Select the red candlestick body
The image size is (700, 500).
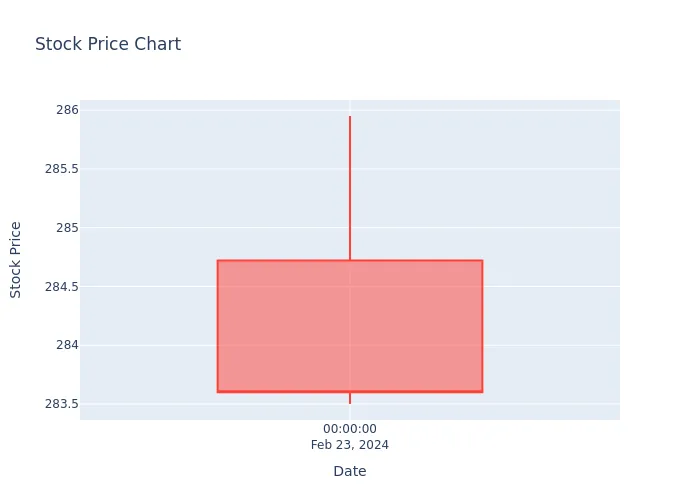[350, 326]
